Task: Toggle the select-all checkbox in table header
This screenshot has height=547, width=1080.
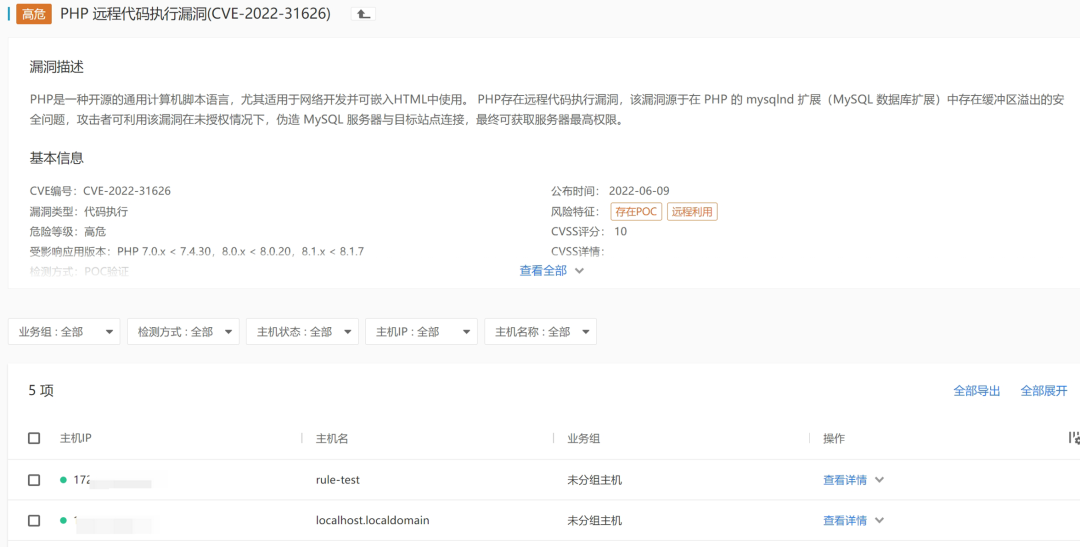Action: click(34, 438)
